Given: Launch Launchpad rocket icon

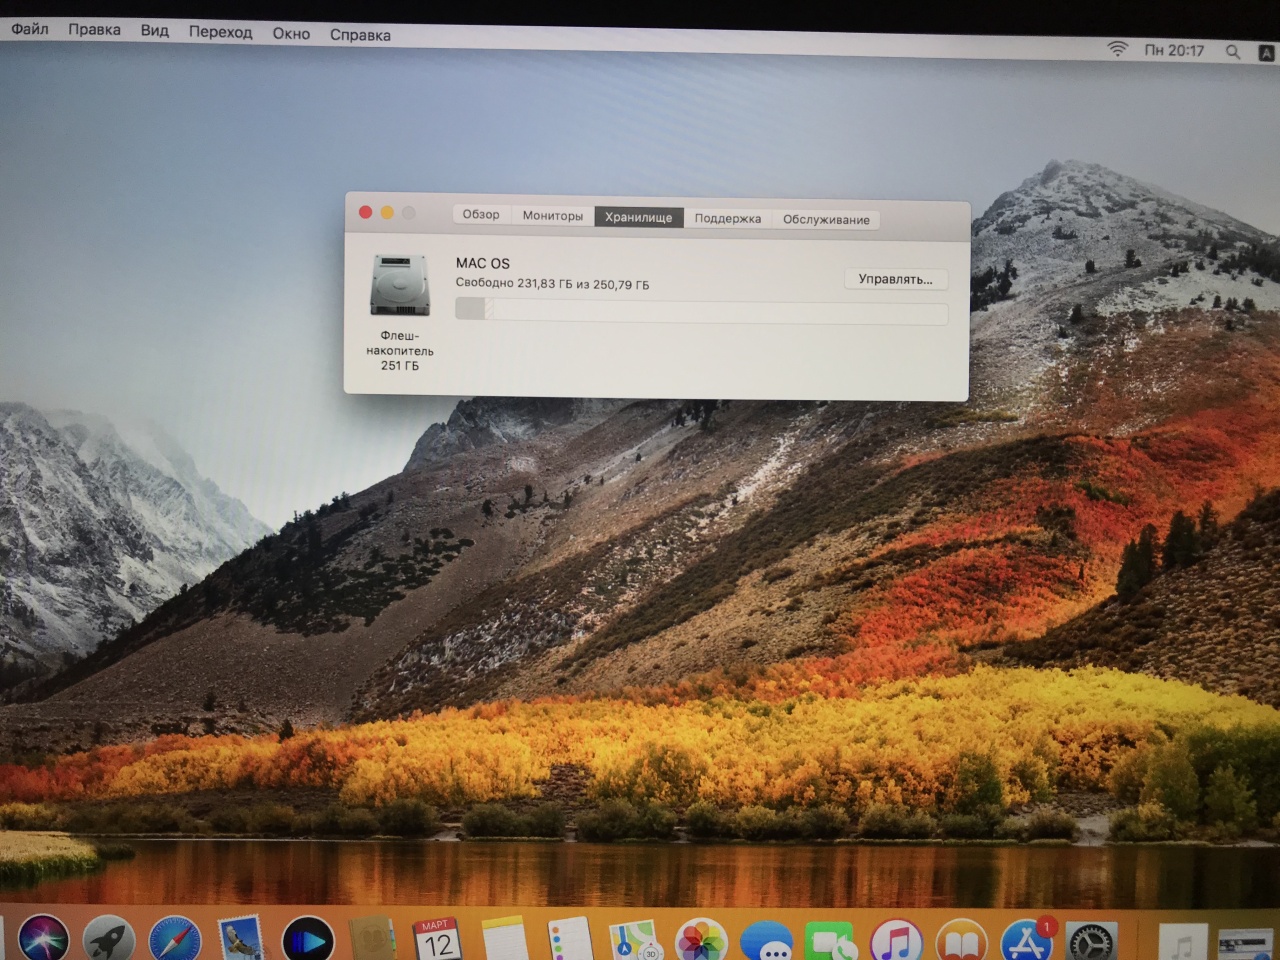Looking at the screenshot, I should pos(108,940).
